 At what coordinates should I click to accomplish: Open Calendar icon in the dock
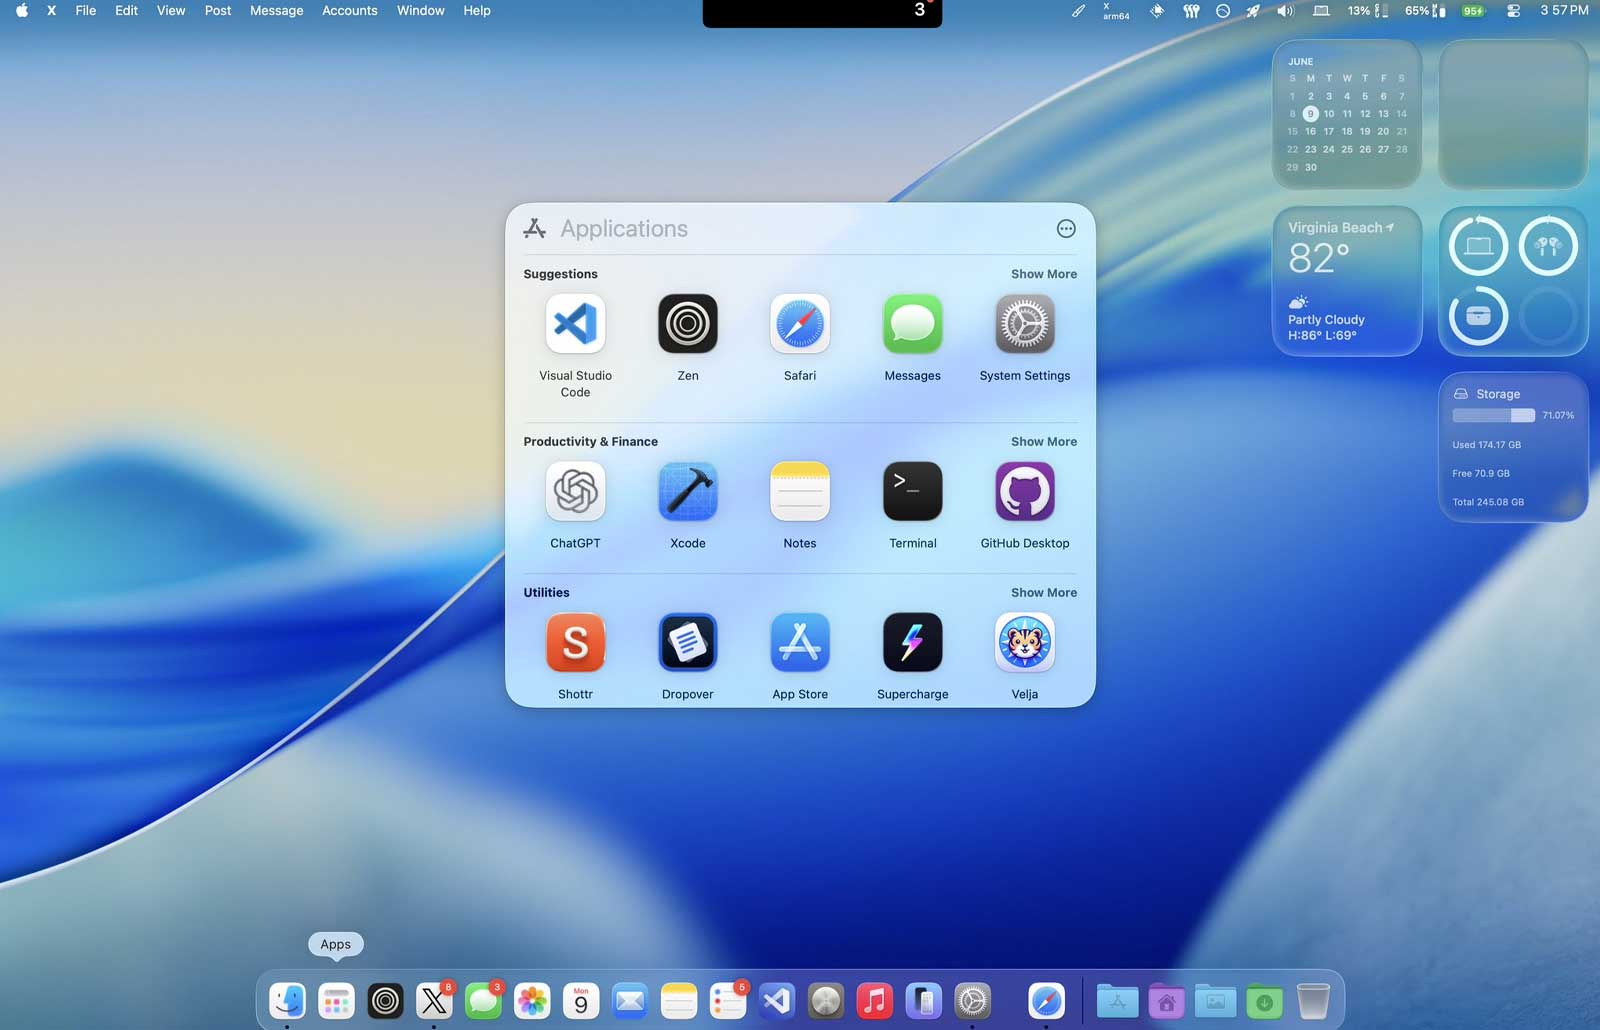(581, 1000)
